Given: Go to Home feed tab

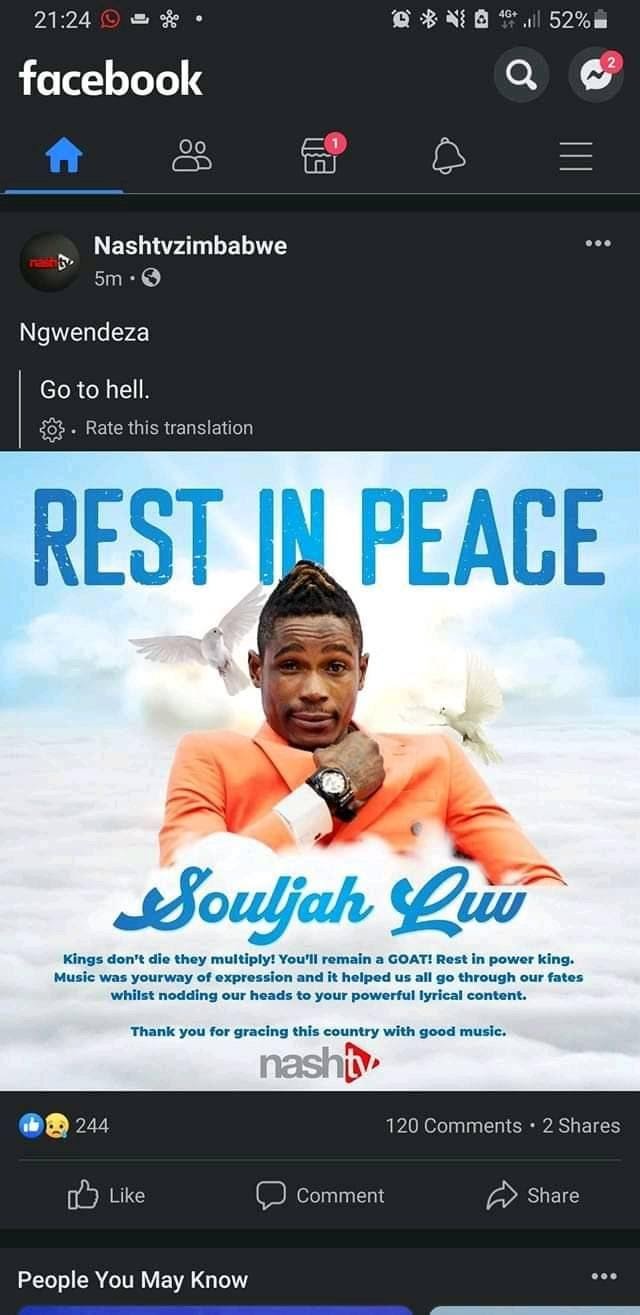Looking at the screenshot, I should (64, 156).
